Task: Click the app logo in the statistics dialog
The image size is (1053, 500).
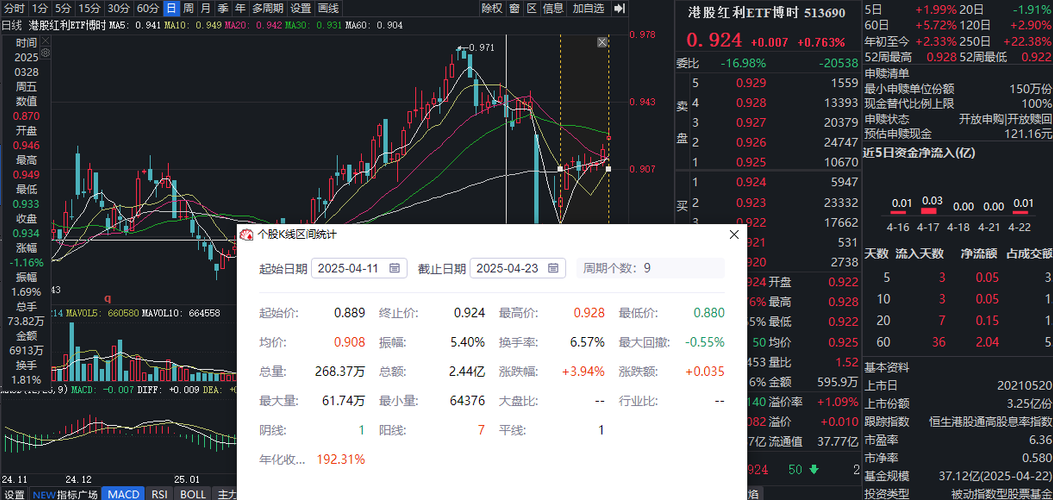Action: 245,234
